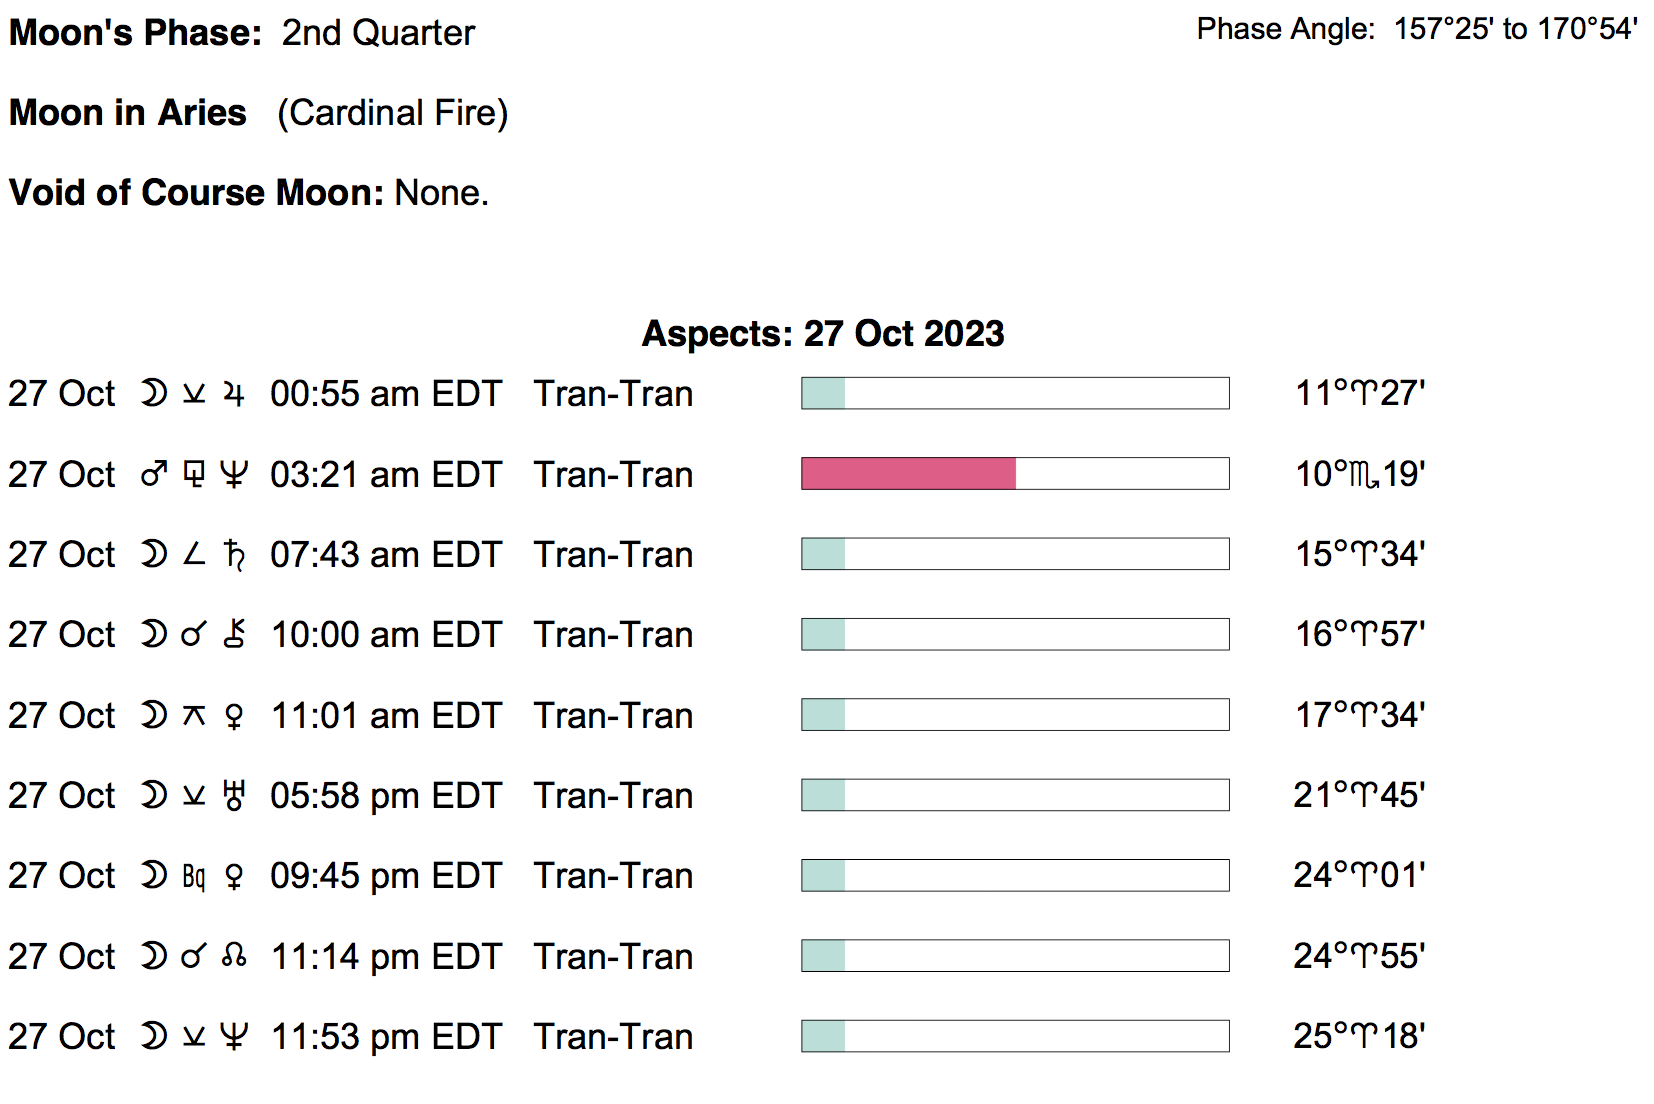Click the strength bar for the 00:55 am aspect
Viewport: 1654px width, 1104px height.
(1015, 394)
